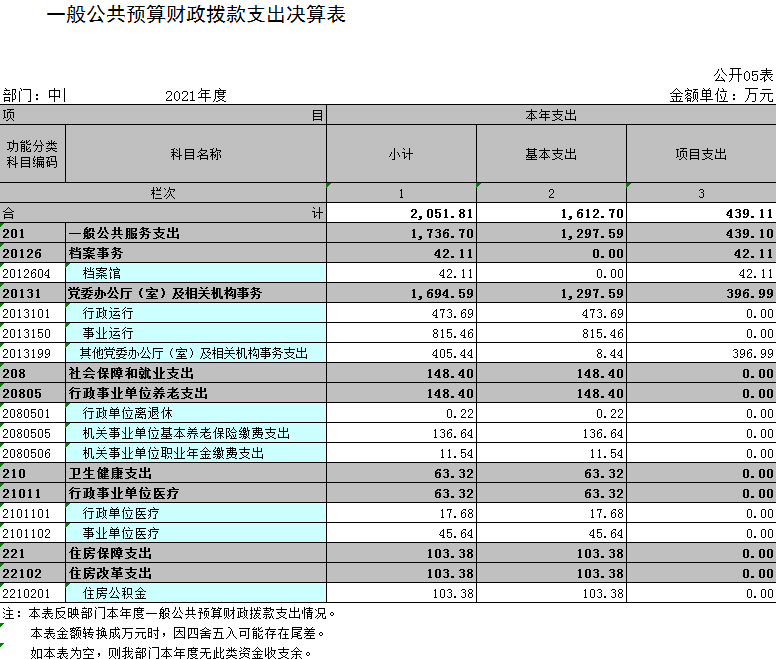Select code cell 20126

click(32, 253)
